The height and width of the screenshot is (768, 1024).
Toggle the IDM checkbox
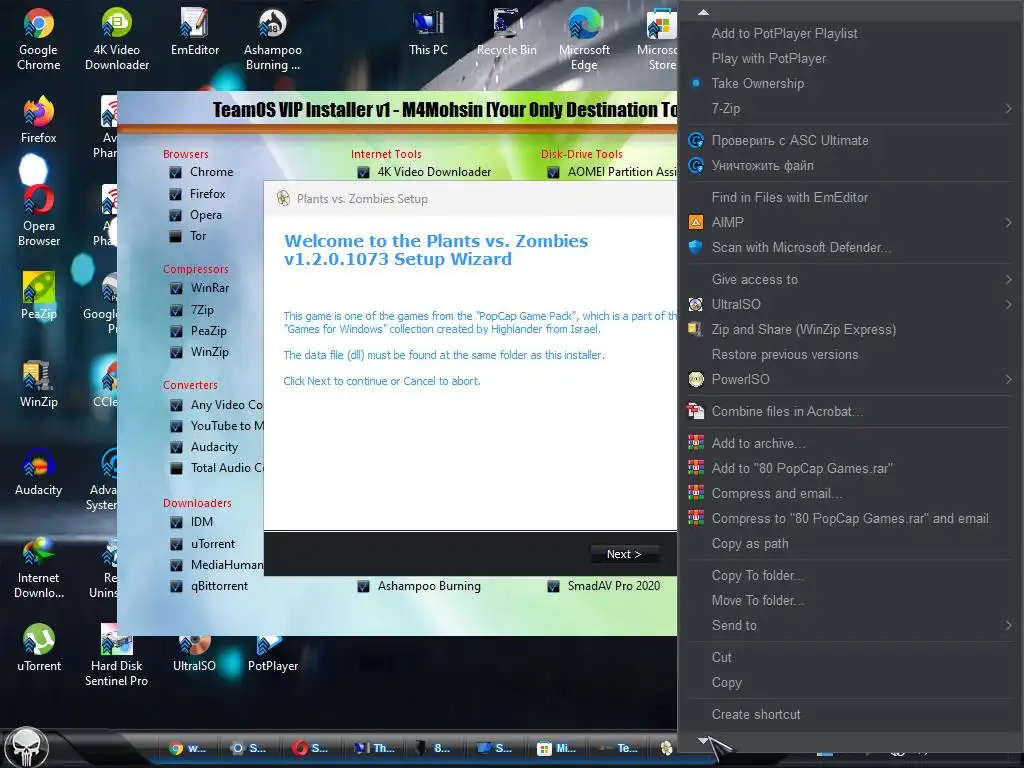pos(176,522)
